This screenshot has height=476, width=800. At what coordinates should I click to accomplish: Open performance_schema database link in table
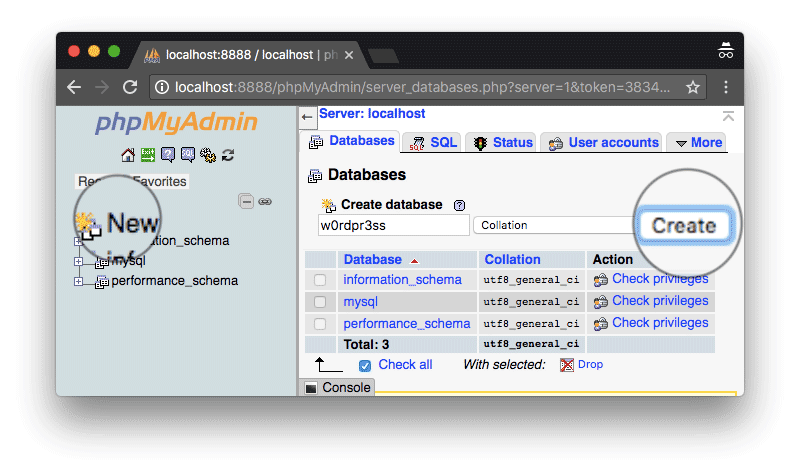pos(407,324)
